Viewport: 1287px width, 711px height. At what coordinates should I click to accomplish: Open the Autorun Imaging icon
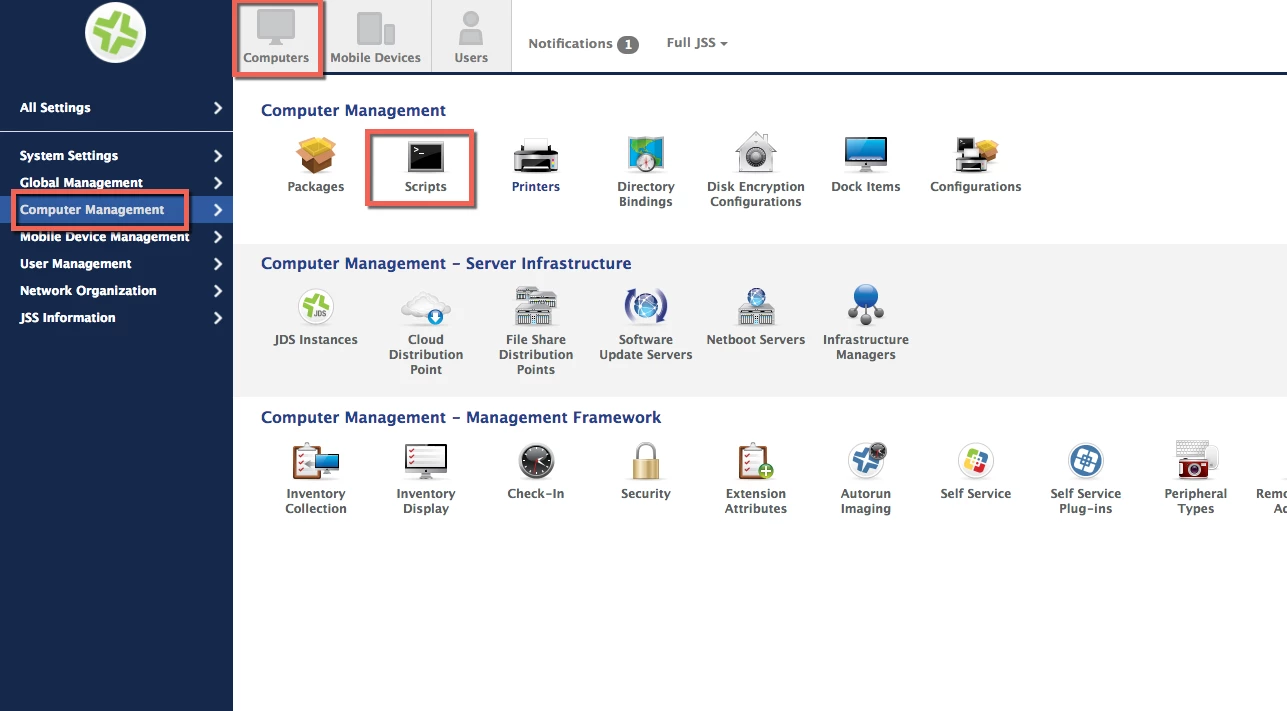click(867, 461)
